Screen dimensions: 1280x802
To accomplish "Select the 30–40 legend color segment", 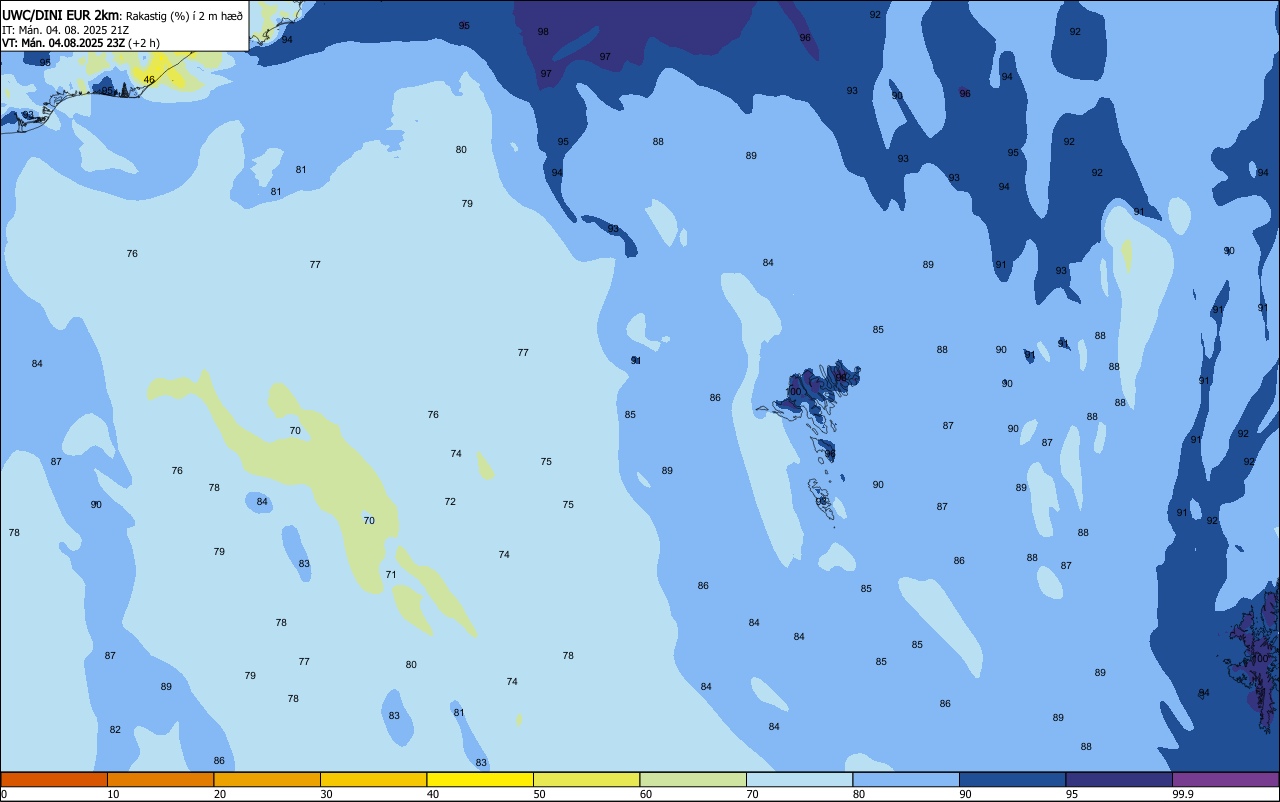I will pos(373,779).
